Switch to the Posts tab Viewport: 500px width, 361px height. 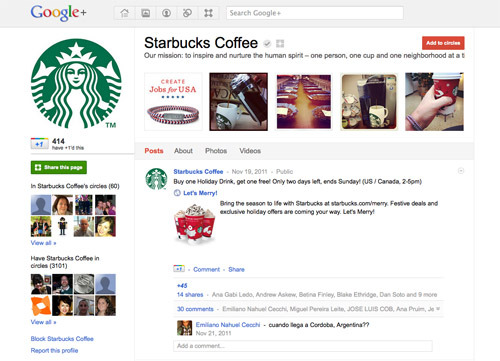pyautogui.click(x=154, y=151)
